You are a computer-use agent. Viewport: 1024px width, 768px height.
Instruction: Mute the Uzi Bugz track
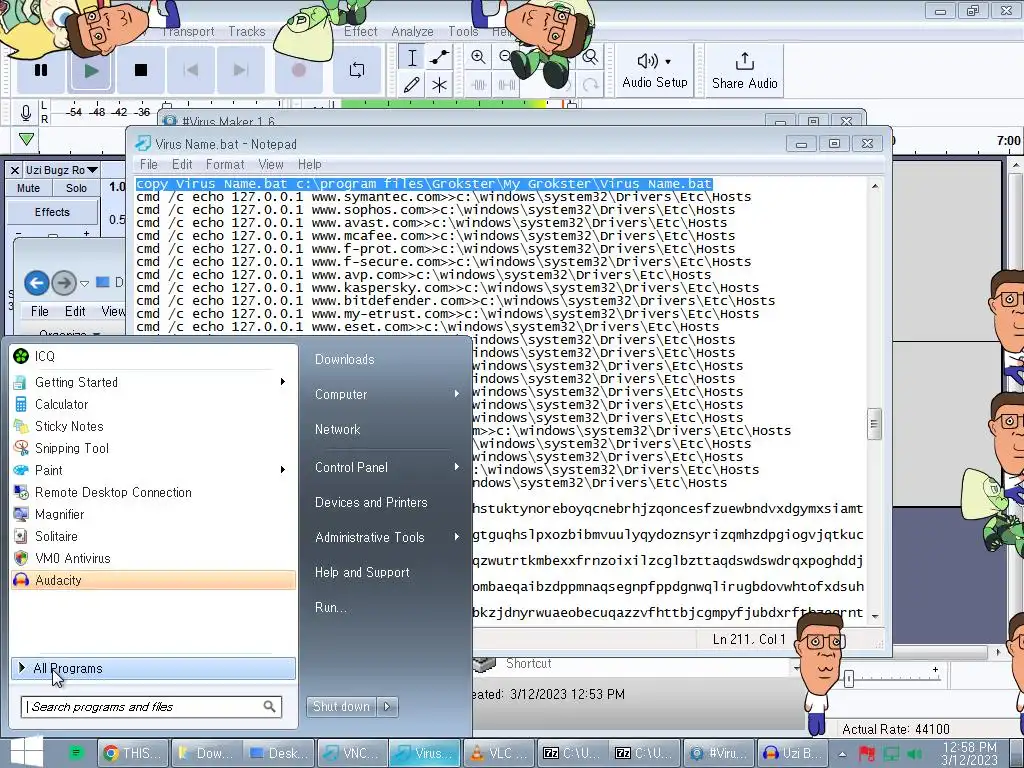point(28,188)
